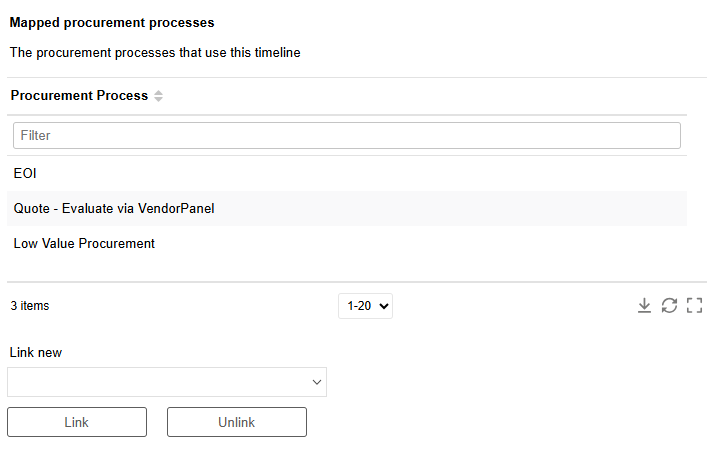Sort descending using the down arrow
This screenshot has height=451, width=717.
tap(158, 99)
